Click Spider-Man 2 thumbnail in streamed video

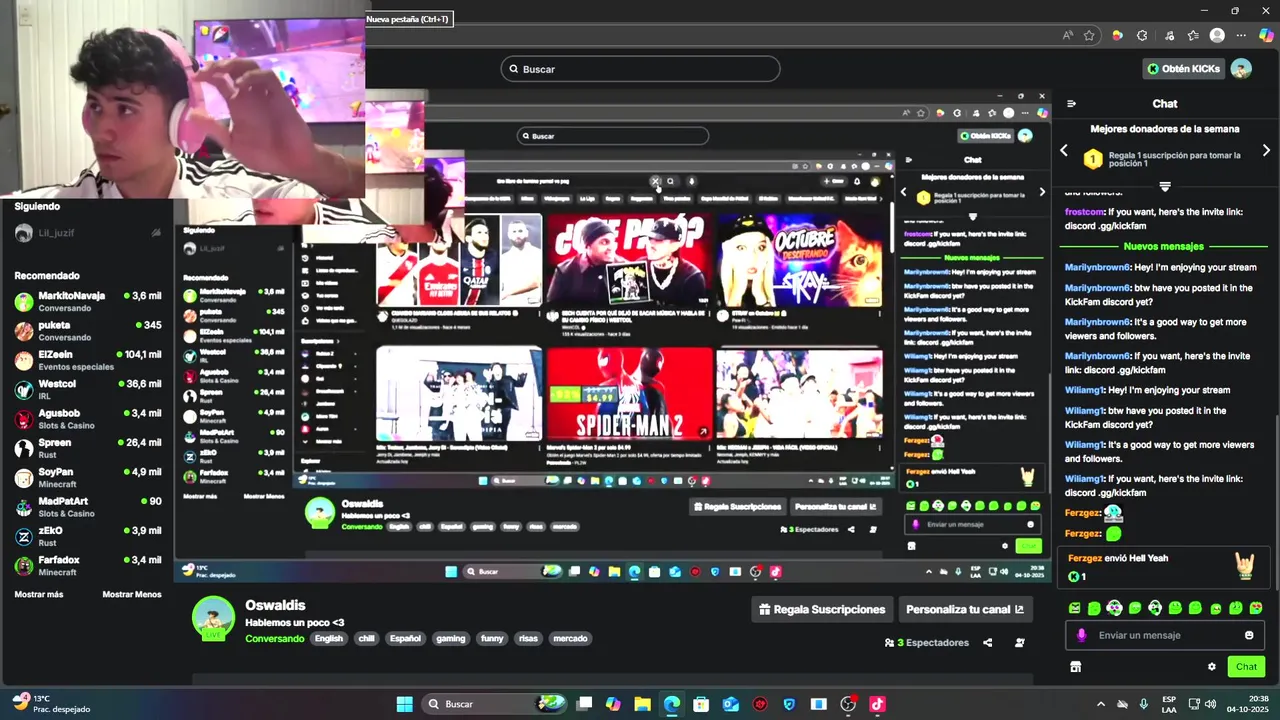click(629, 393)
